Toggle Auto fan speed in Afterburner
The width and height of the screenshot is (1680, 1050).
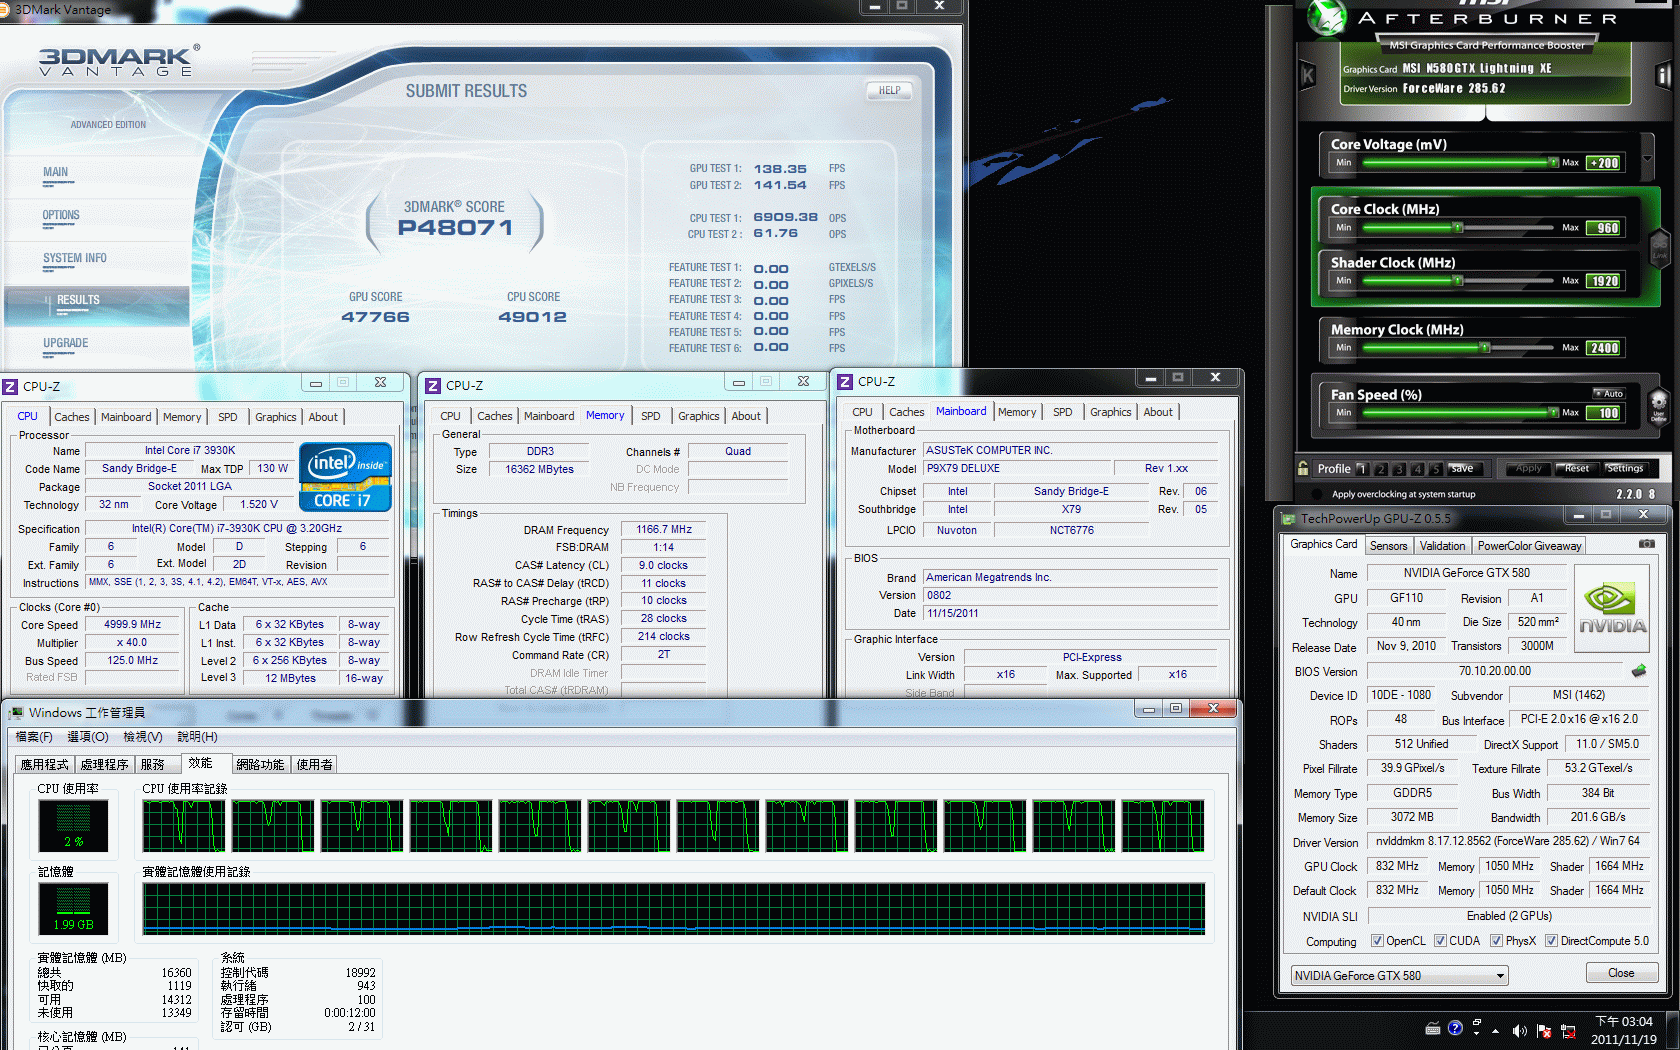[x=1609, y=393]
